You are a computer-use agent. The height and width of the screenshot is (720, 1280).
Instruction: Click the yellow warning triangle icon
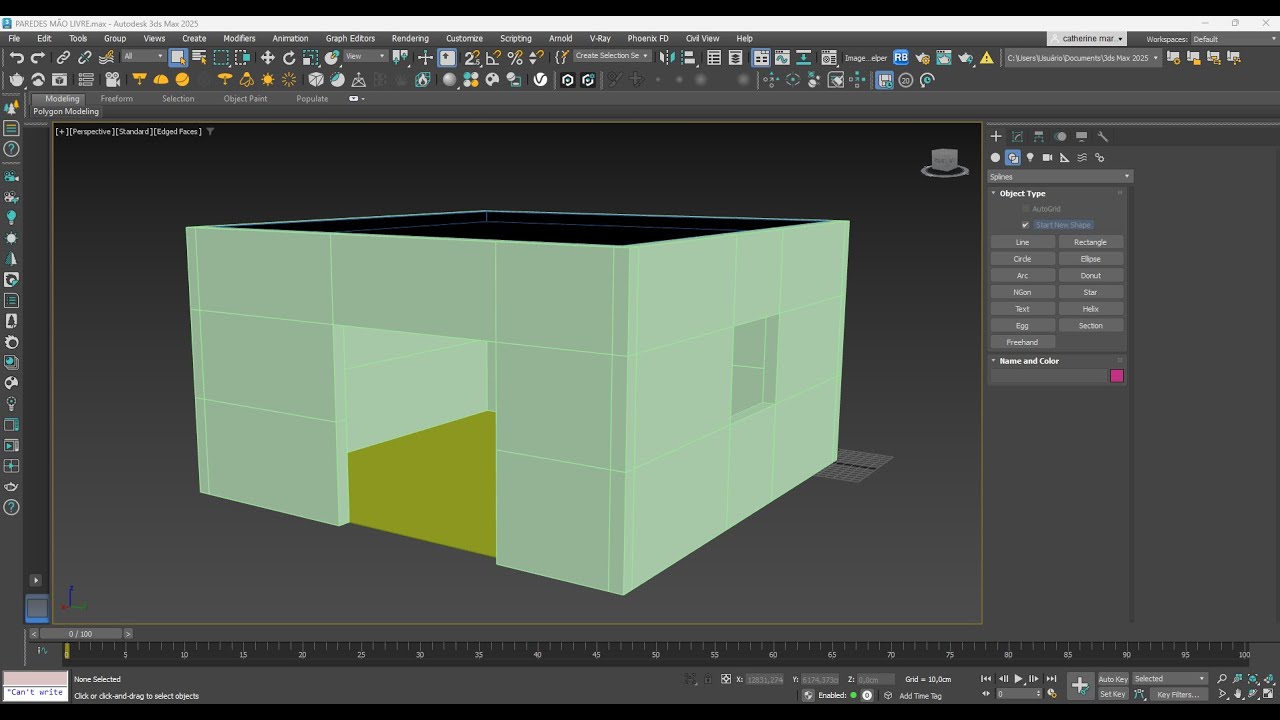[x=987, y=57]
